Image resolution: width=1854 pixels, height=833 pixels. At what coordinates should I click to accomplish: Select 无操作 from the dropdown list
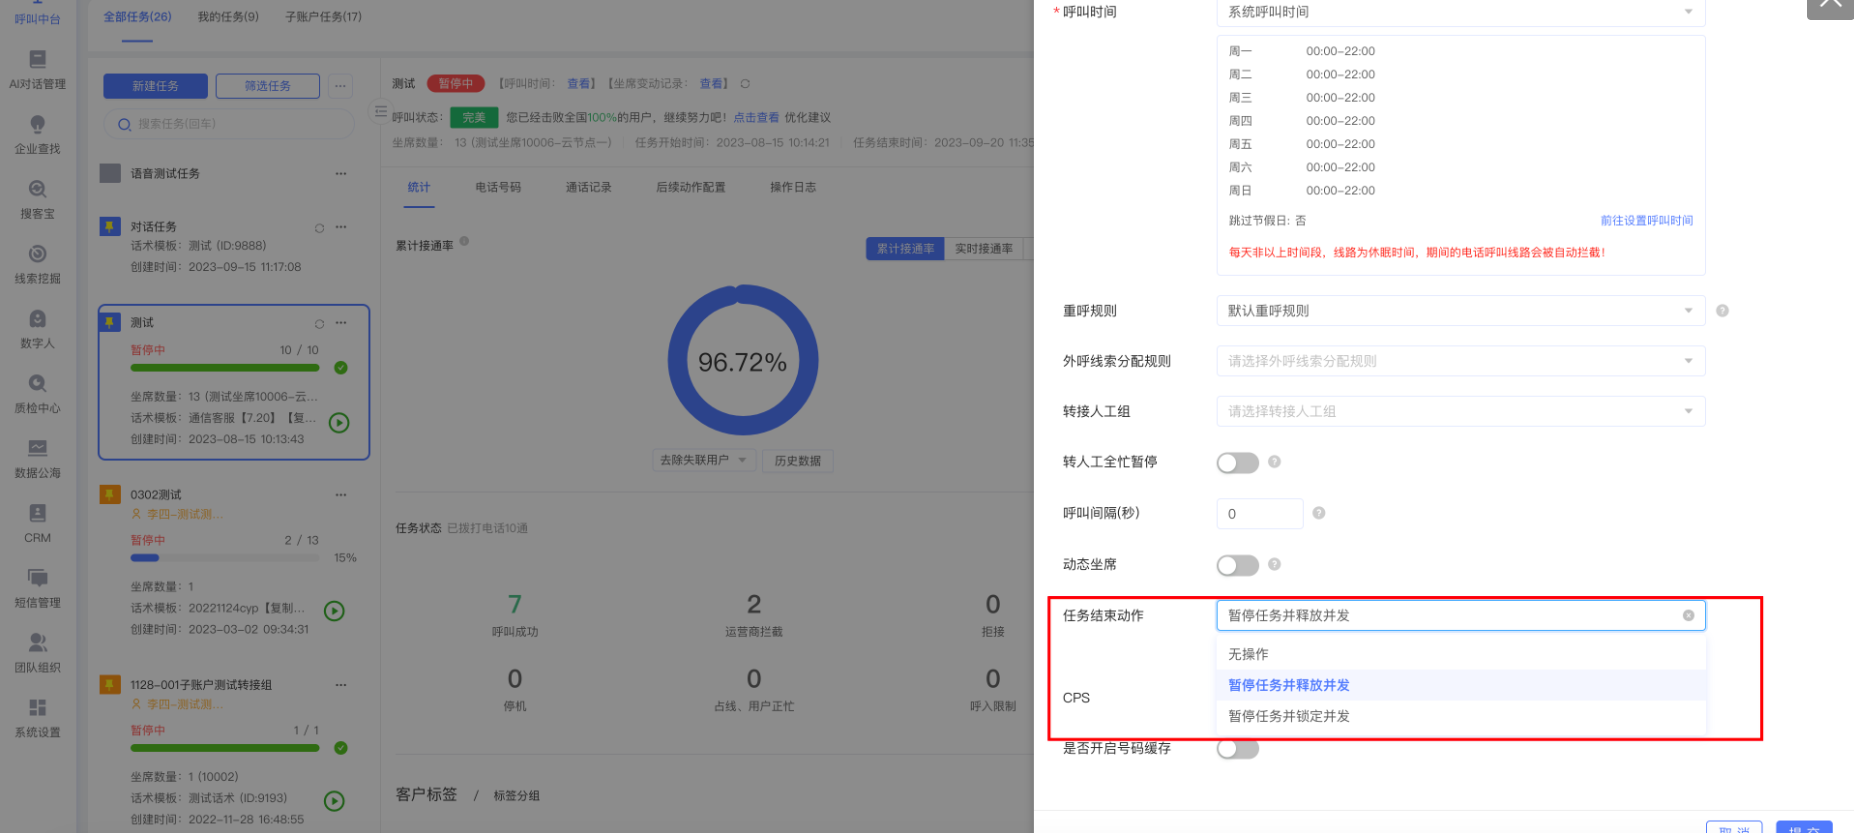click(1248, 654)
